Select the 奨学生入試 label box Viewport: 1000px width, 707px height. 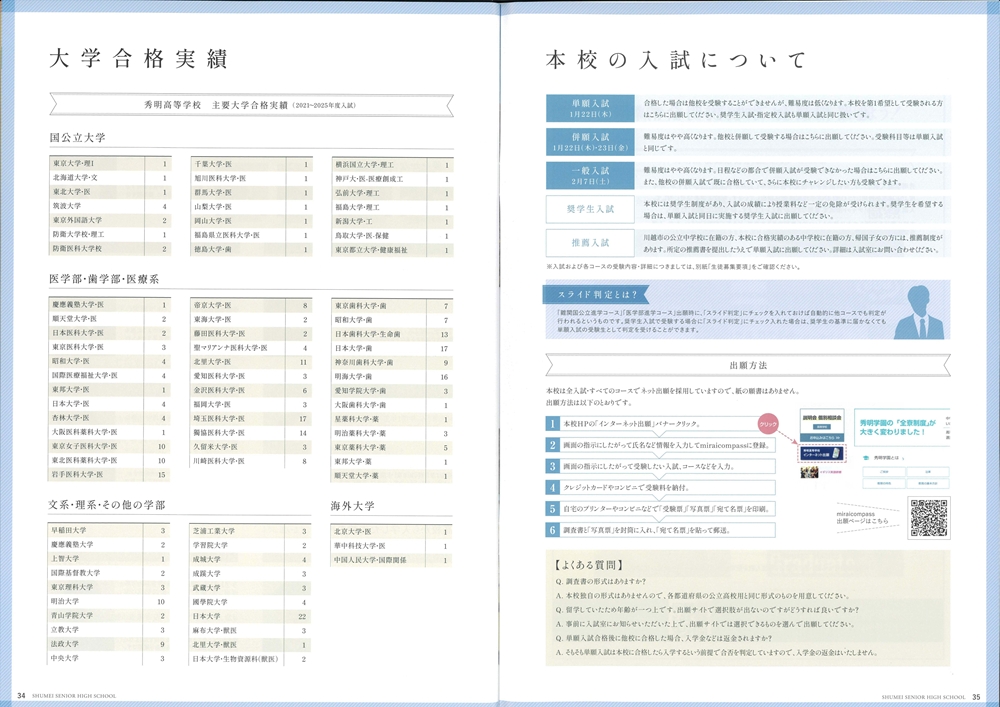[x=590, y=209]
